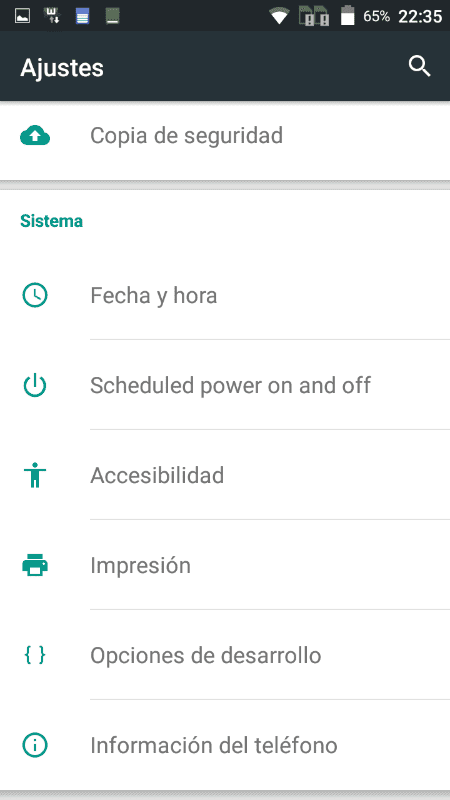This screenshot has width=450, height=800.
Task: Tap the accessibility person icon
Action: click(x=35, y=475)
